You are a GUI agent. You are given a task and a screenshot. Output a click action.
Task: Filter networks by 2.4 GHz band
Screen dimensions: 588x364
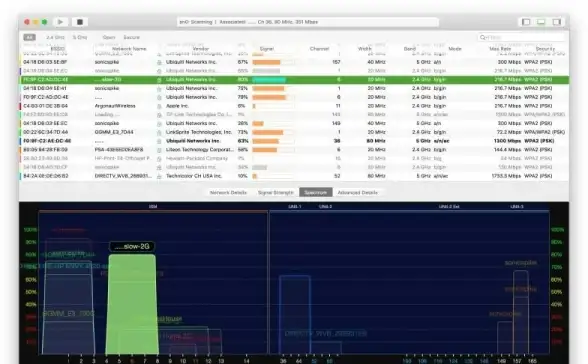click(55, 37)
